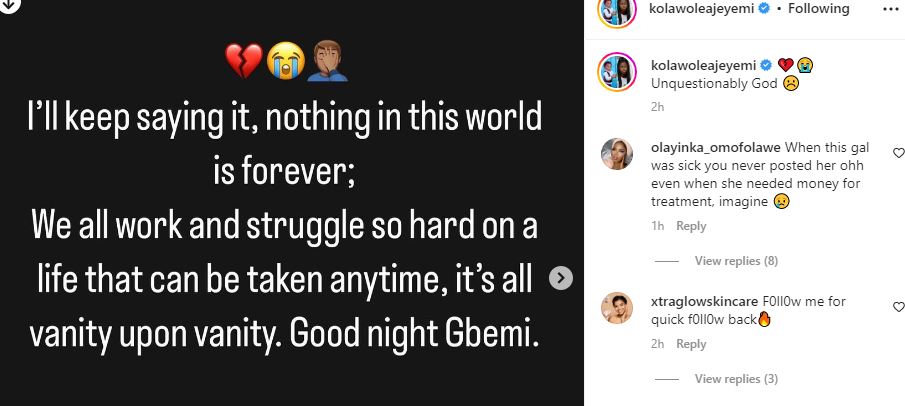Toggle the Following button in the header
This screenshot has width=905, height=406.
[818, 9]
